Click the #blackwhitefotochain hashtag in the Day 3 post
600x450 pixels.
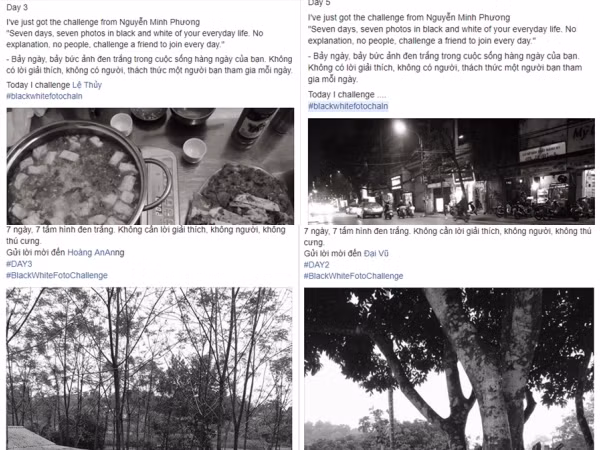click(44, 96)
